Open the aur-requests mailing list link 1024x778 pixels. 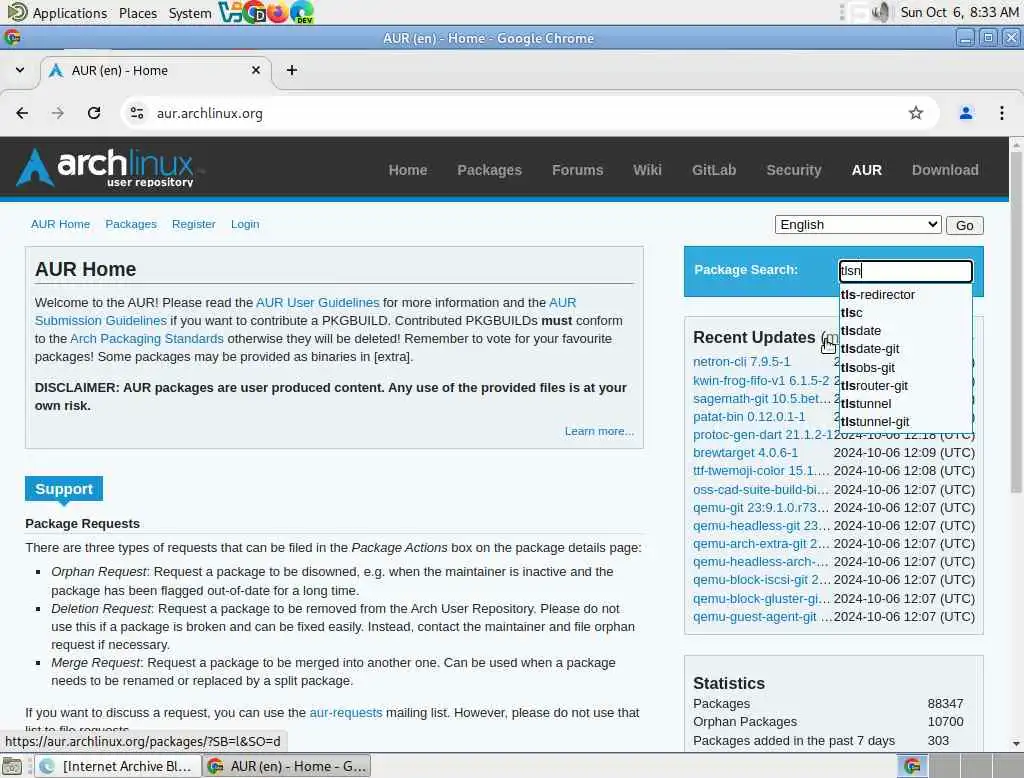click(345, 713)
